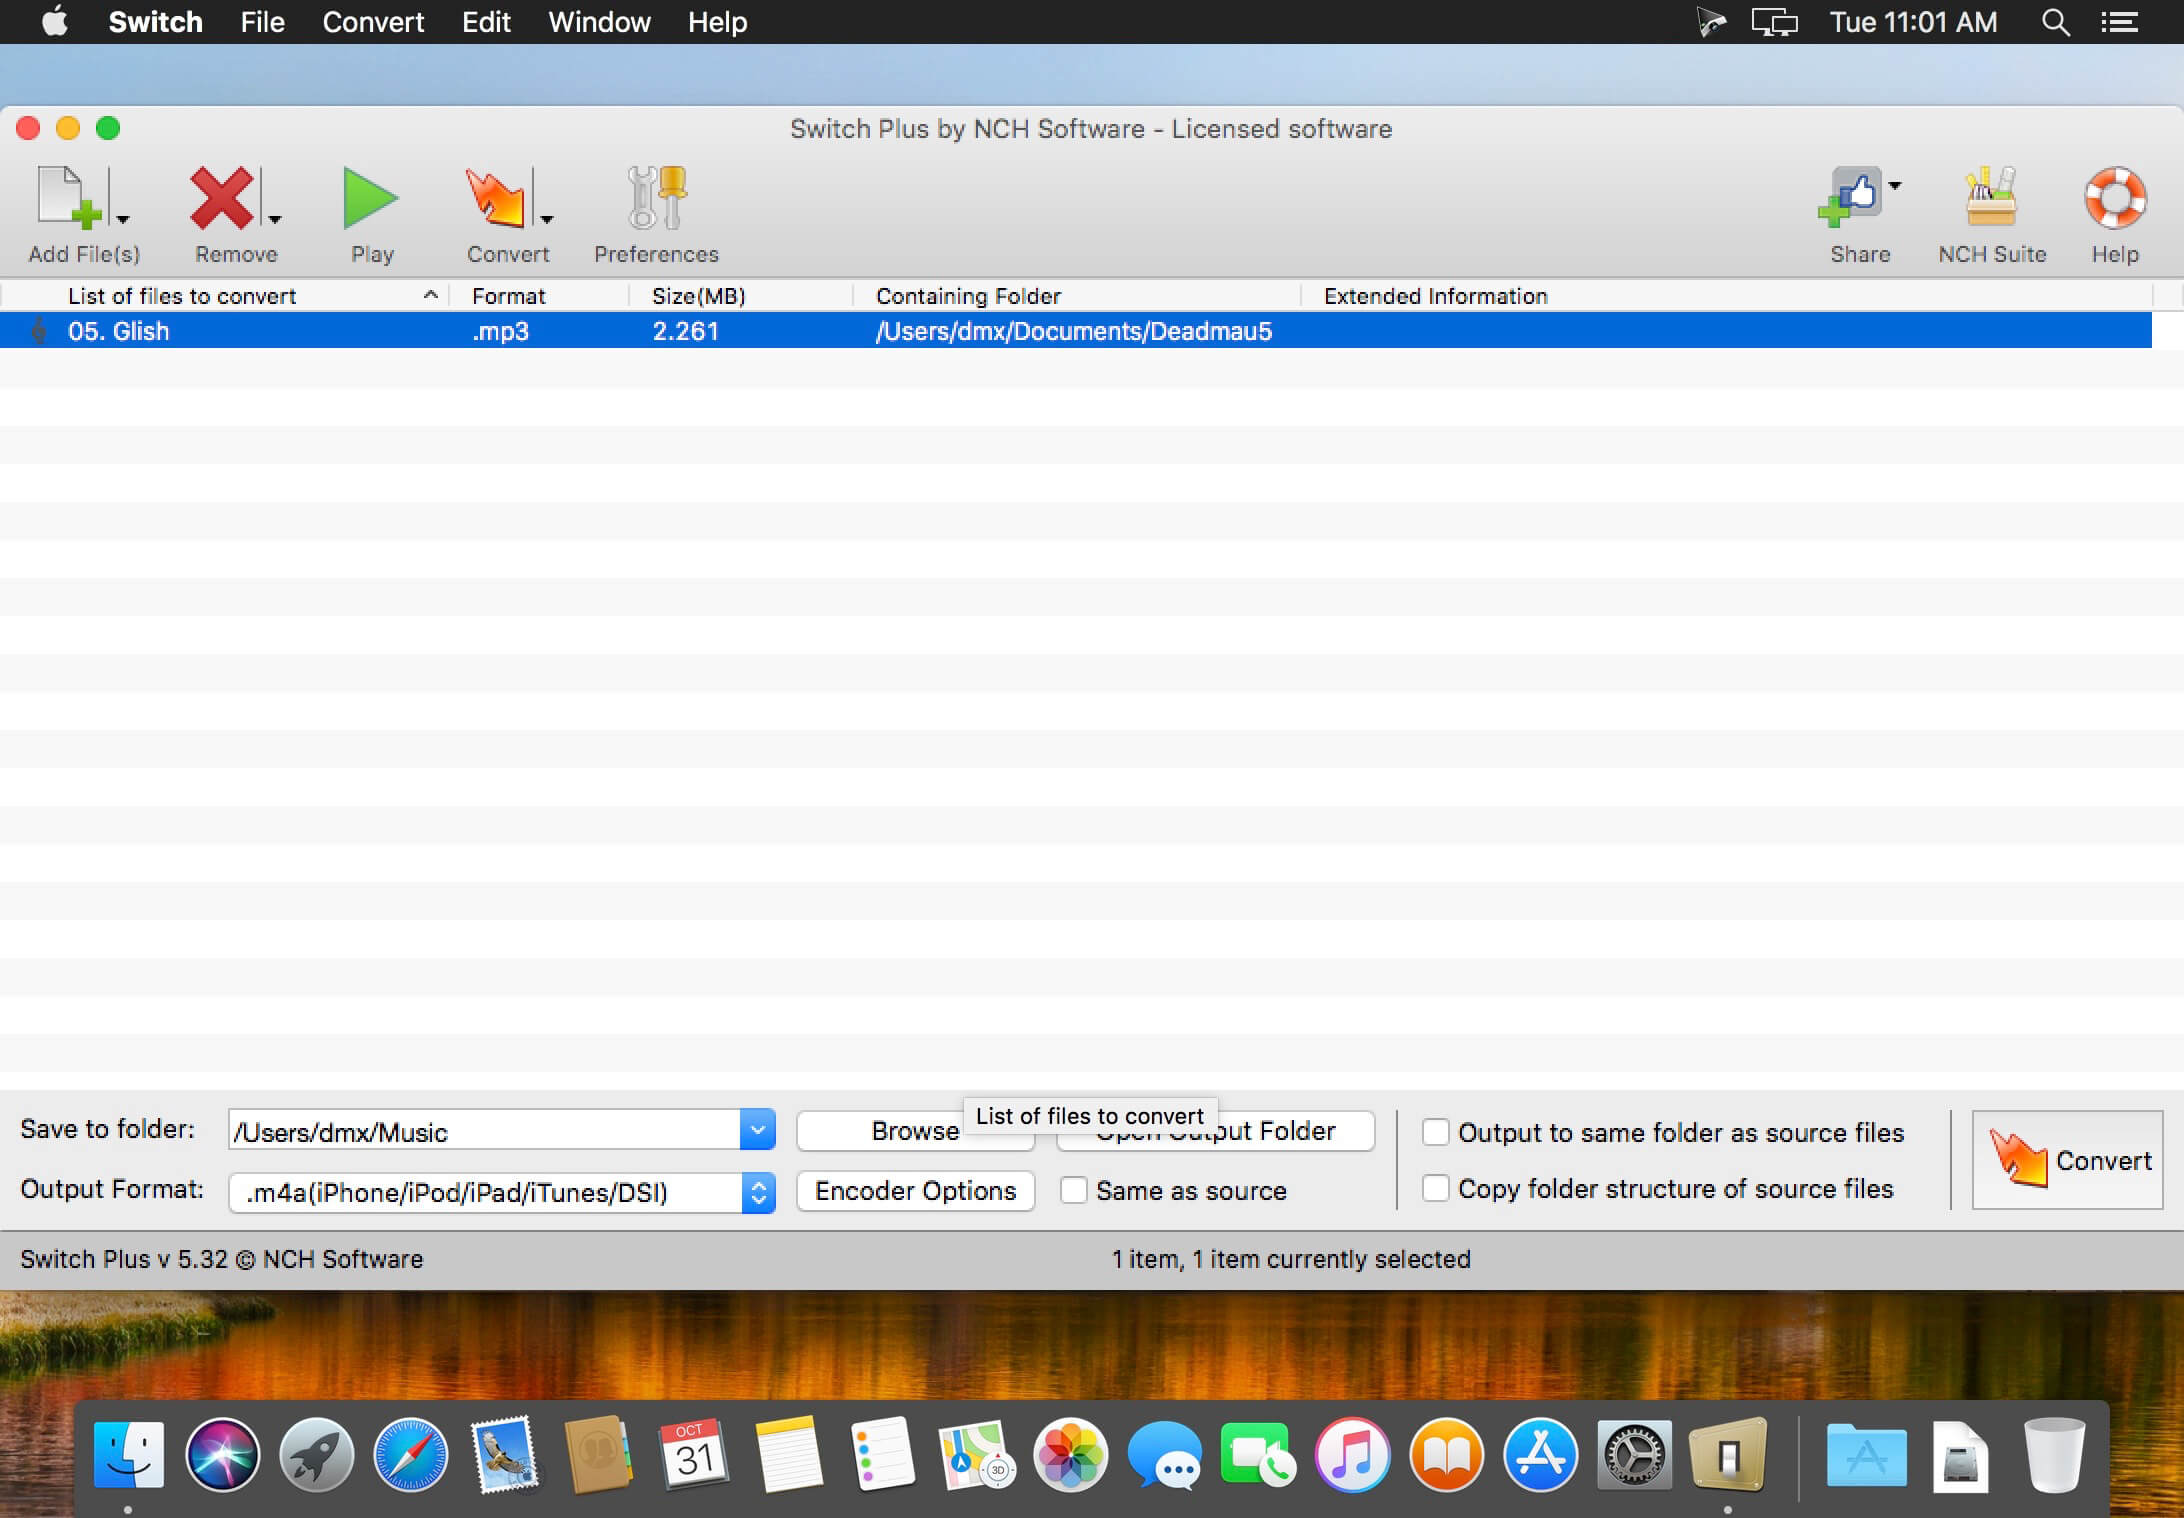Click the red Remove X icon
2184x1518 pixels.
pos(222,197)
